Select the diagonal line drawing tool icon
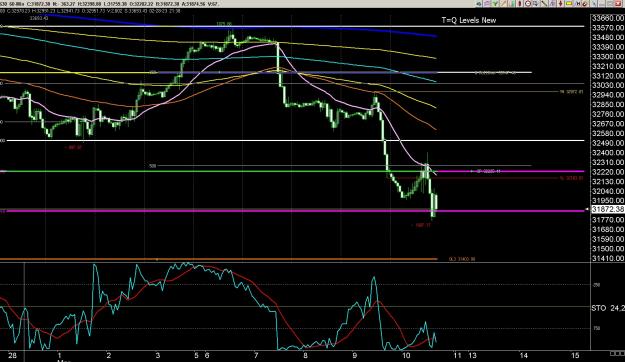The image size is (625, 362). pos(544,4)
